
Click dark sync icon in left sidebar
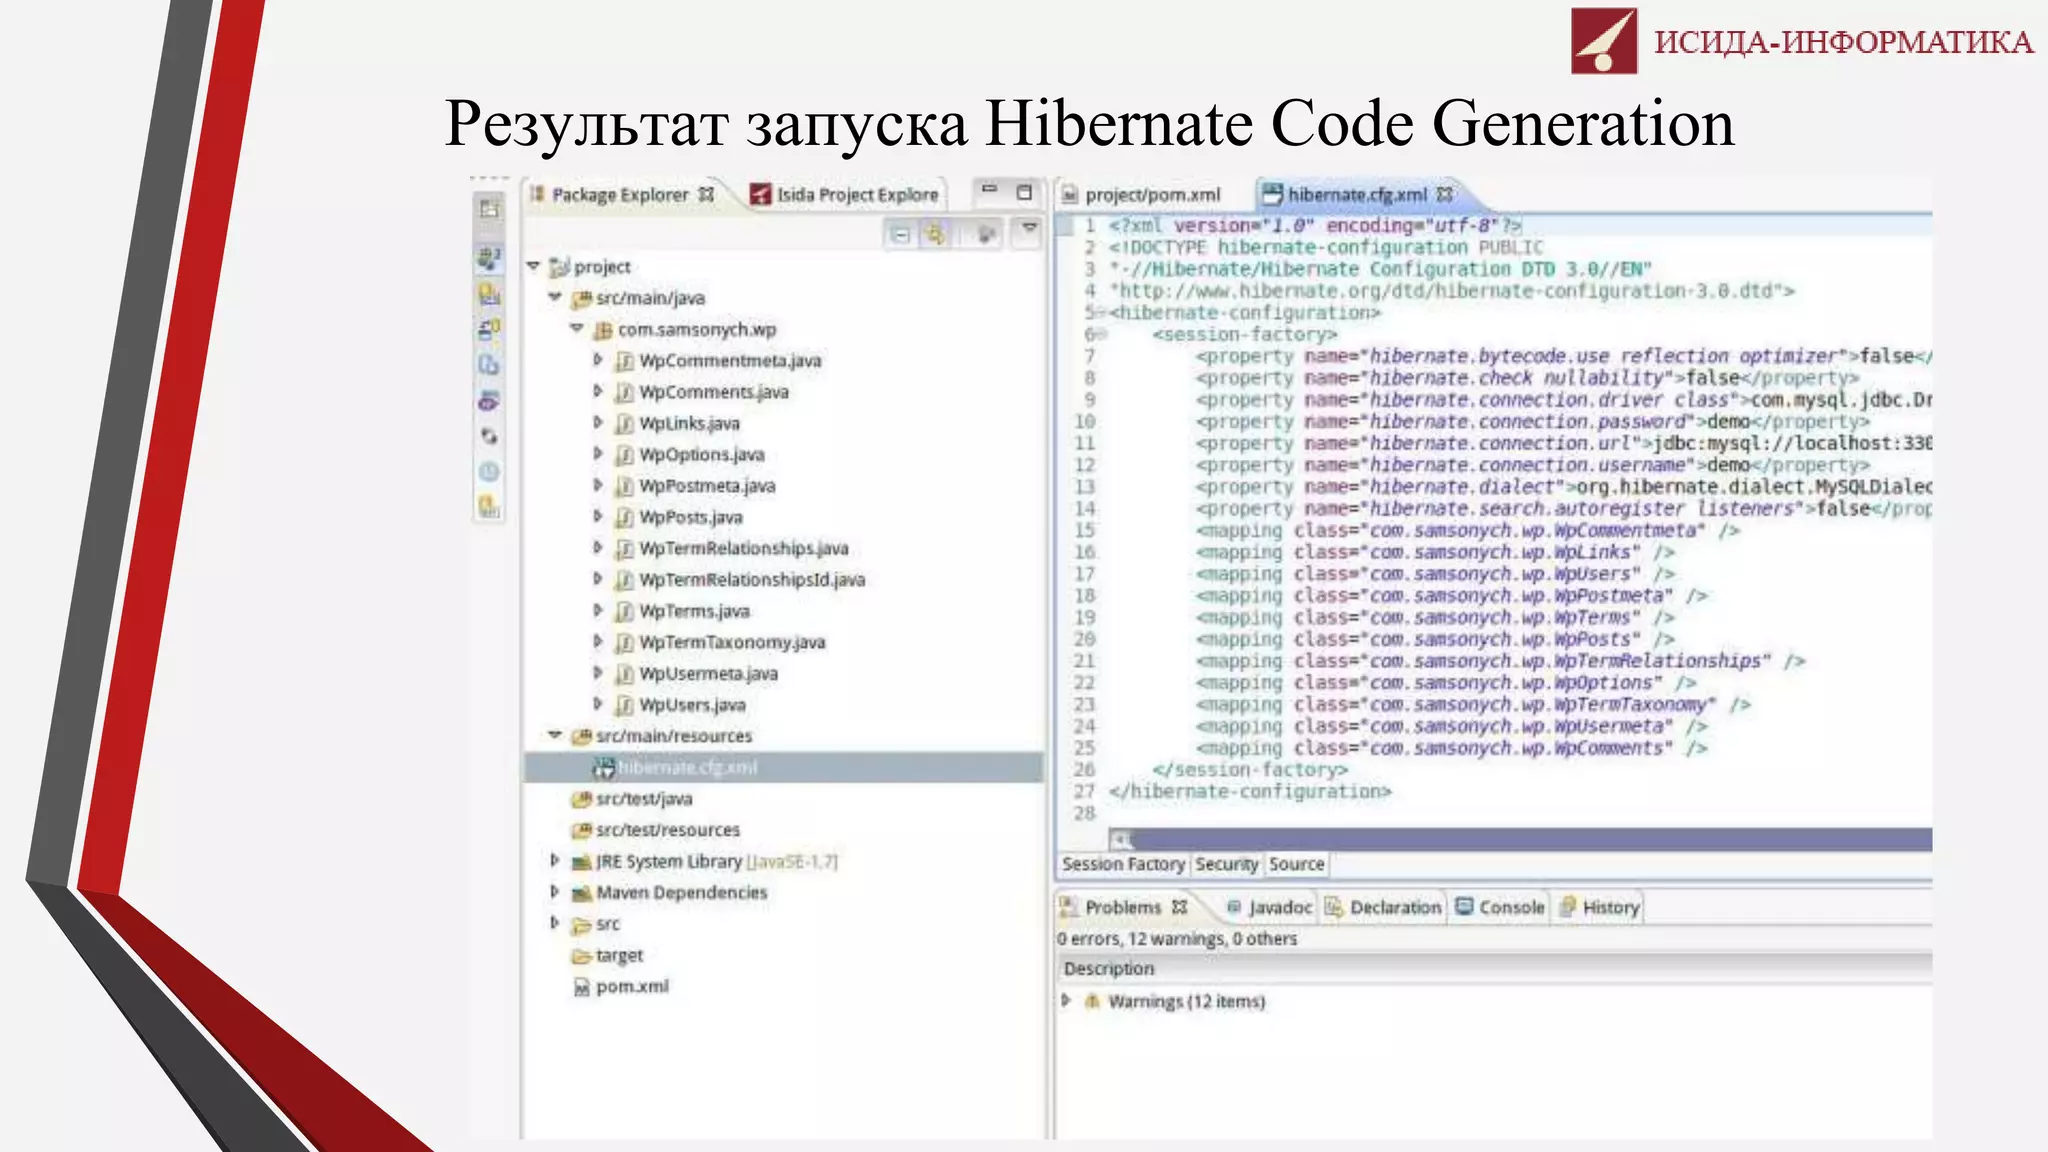[x=489, y=436]
